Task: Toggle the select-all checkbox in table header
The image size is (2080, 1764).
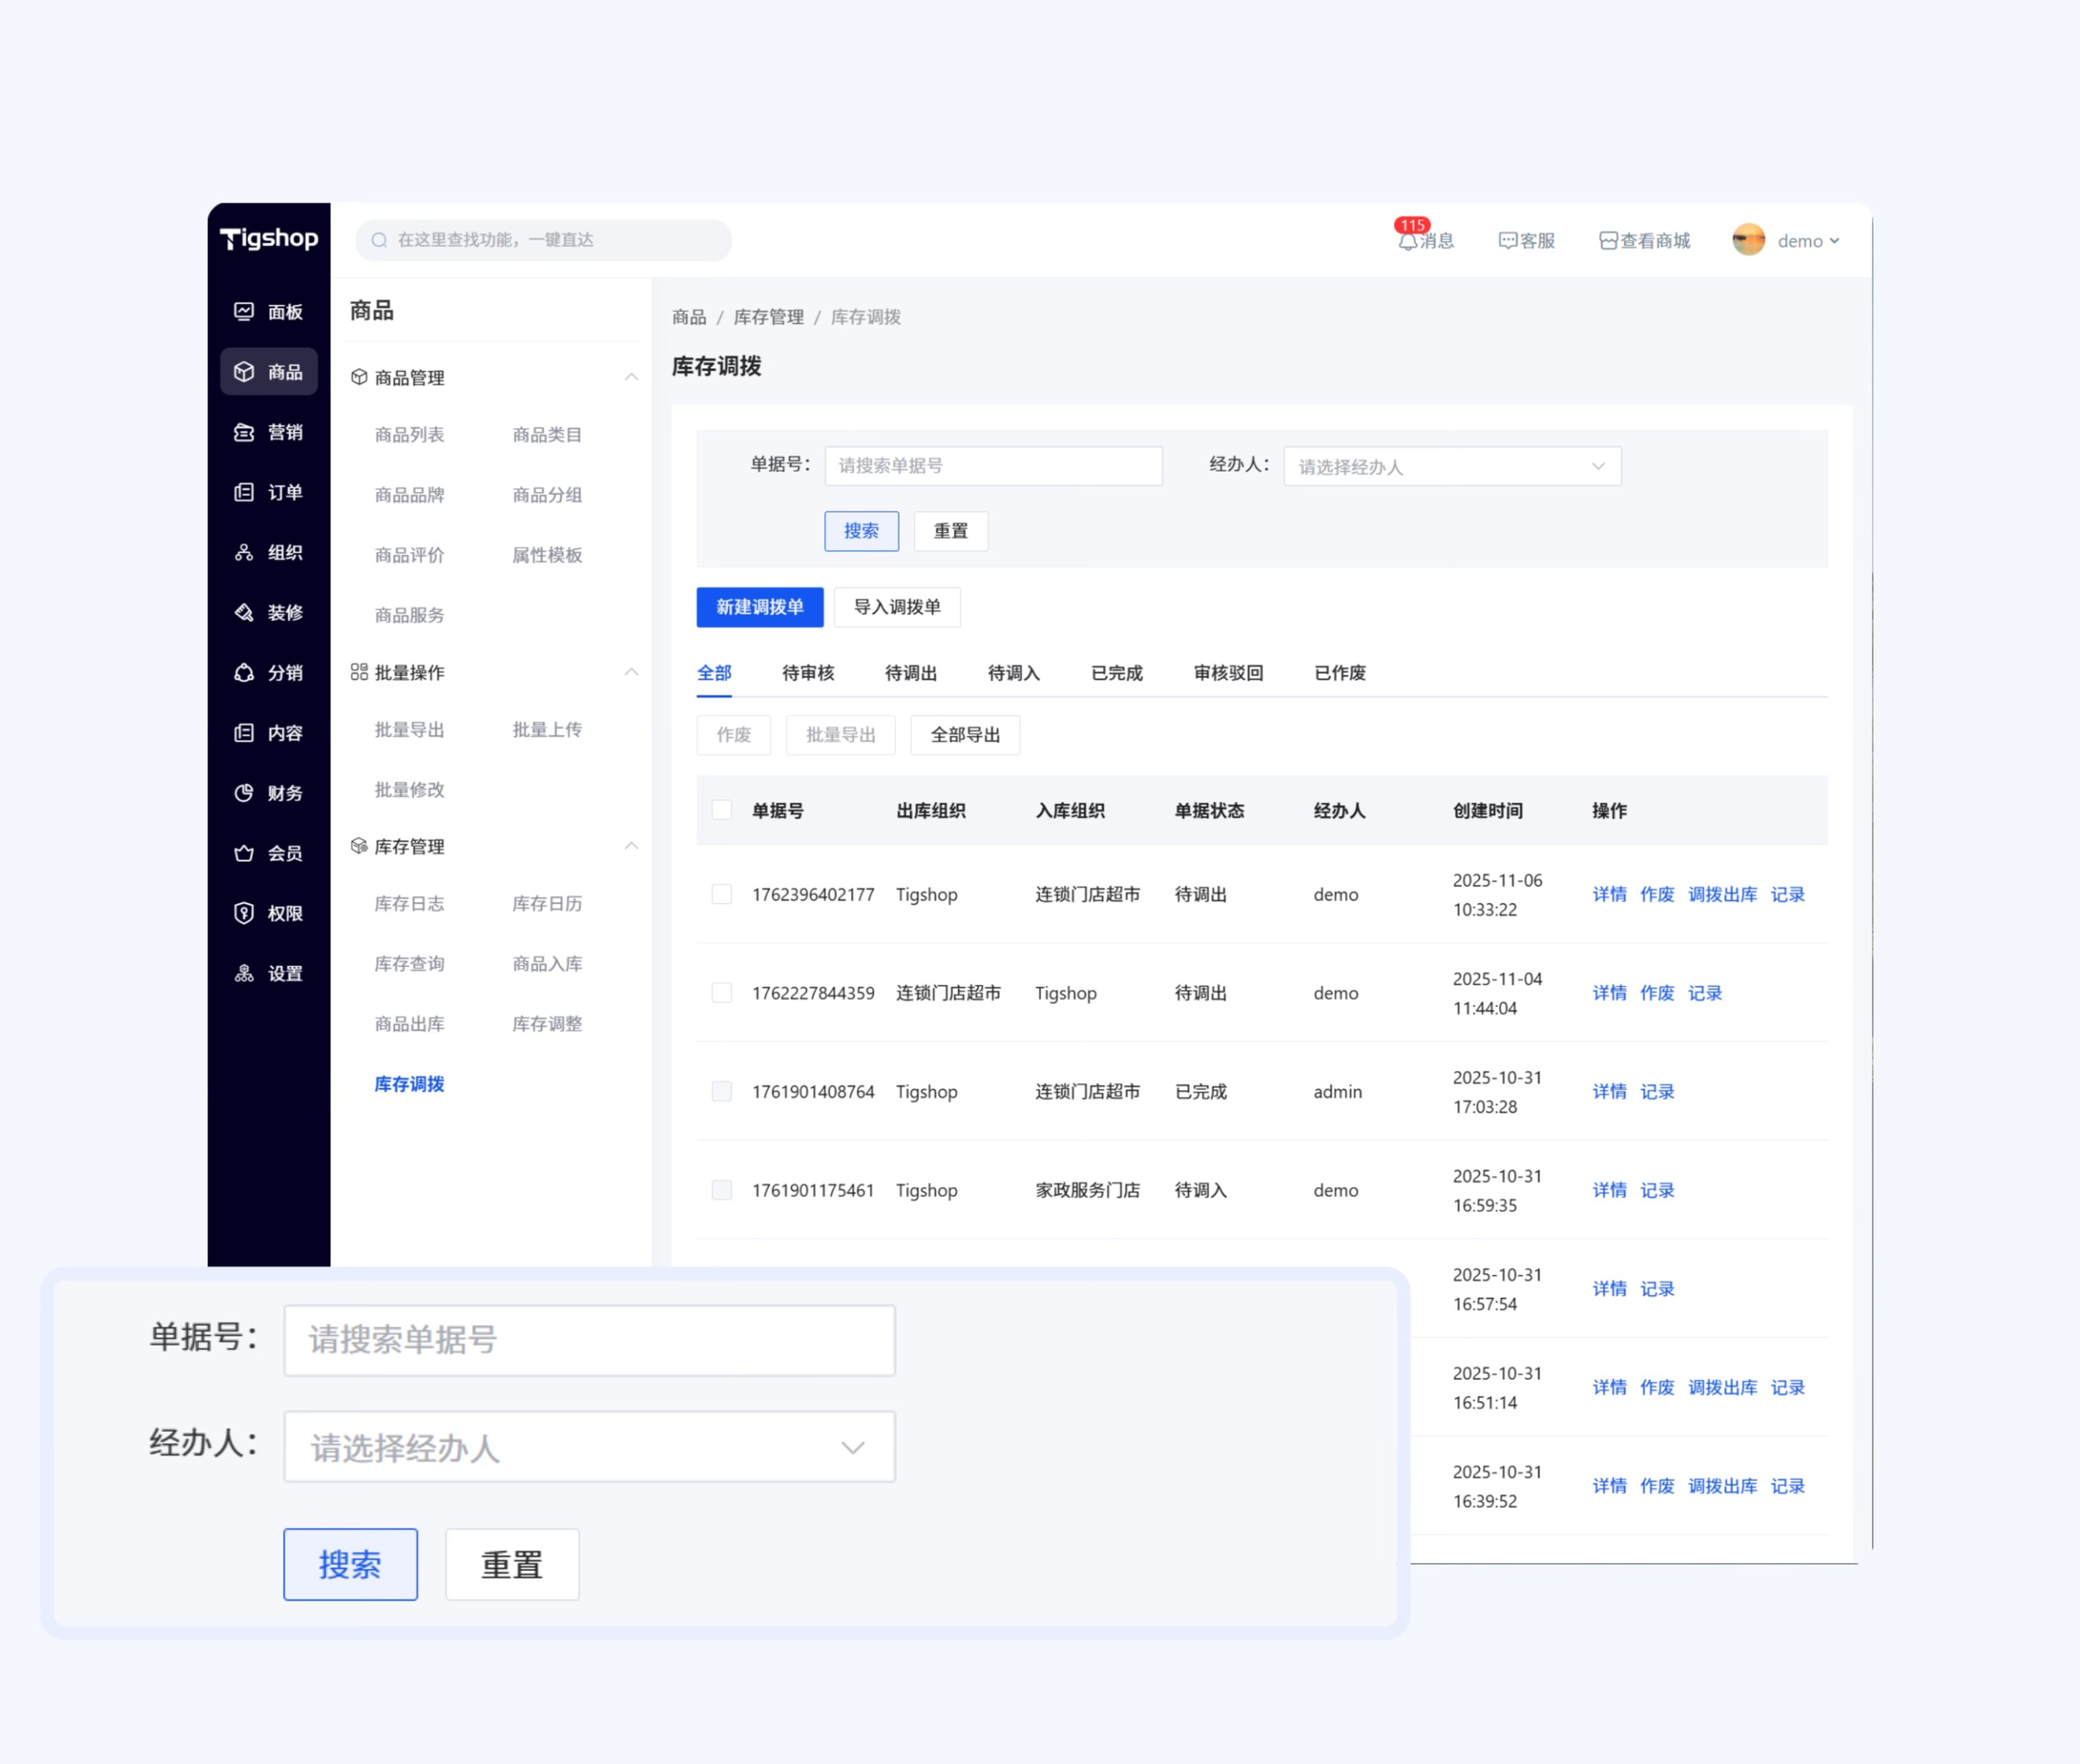Action: 721,810
